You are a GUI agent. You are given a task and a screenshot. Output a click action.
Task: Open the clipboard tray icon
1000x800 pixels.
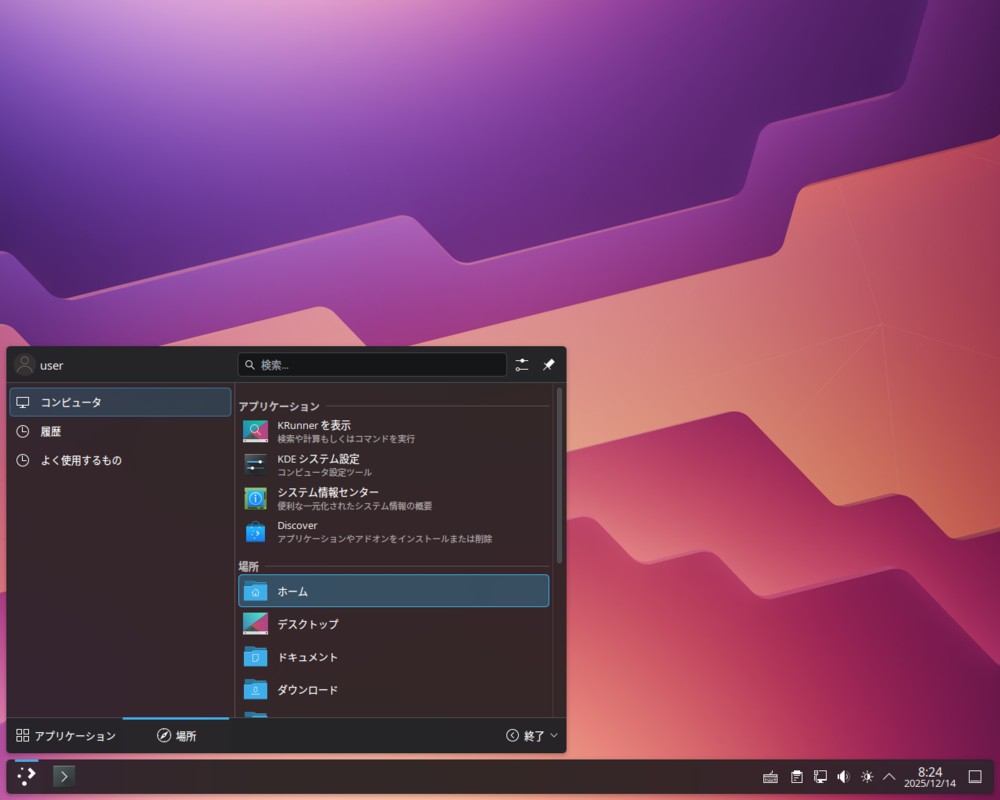[796, 777]
